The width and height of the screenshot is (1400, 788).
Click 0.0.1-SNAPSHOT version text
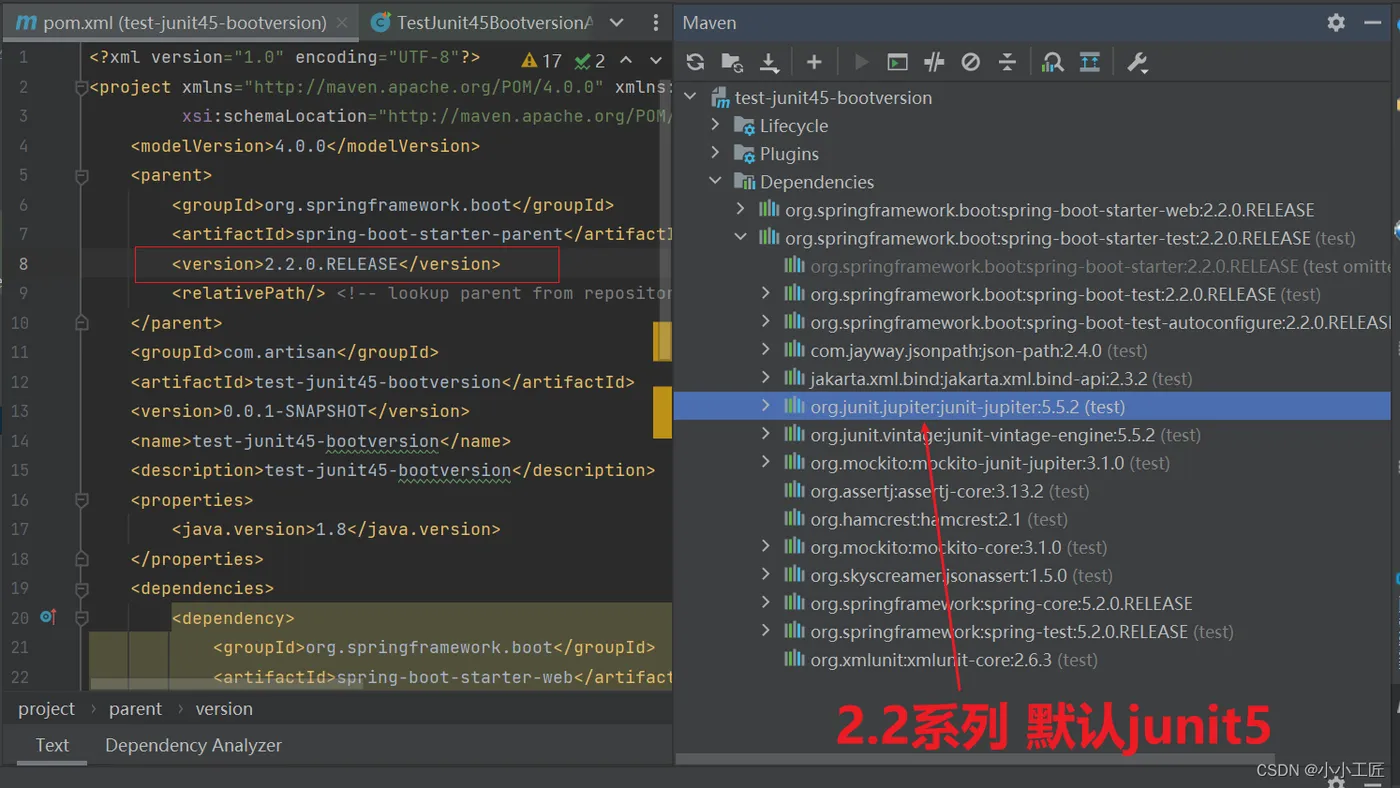click(x=295, y=411)
